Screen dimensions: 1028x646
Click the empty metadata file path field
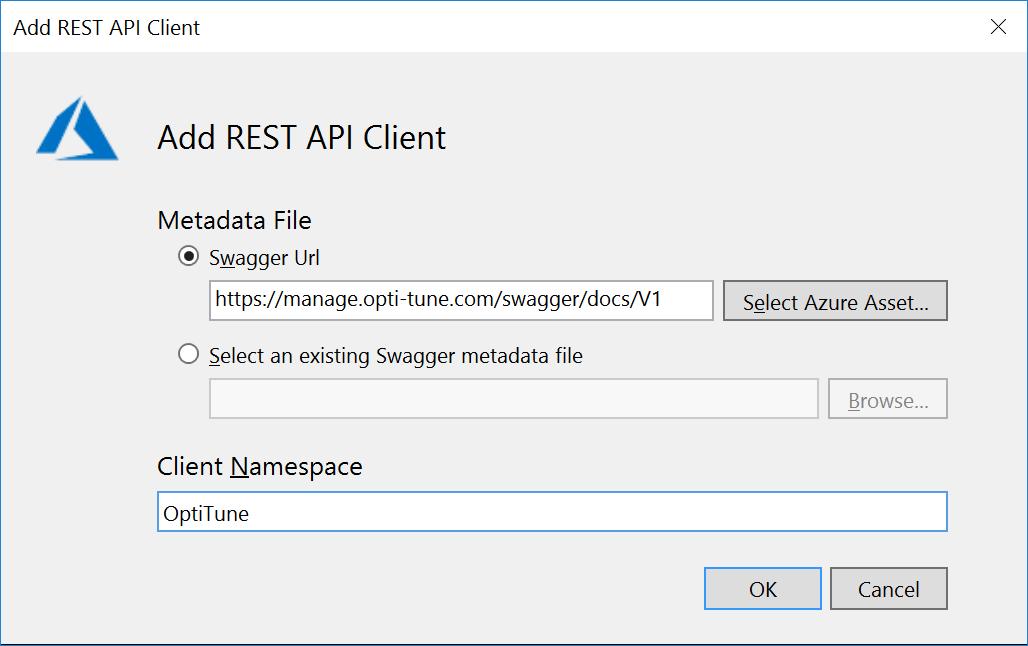click(514, 398)
